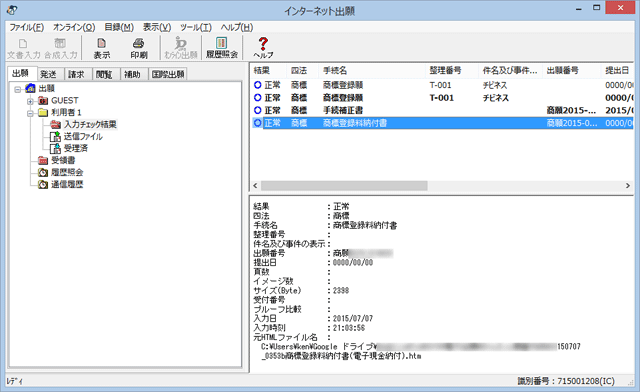Select the 出願 root tree icon
640x392 pixels.
[x=31, y=88]
